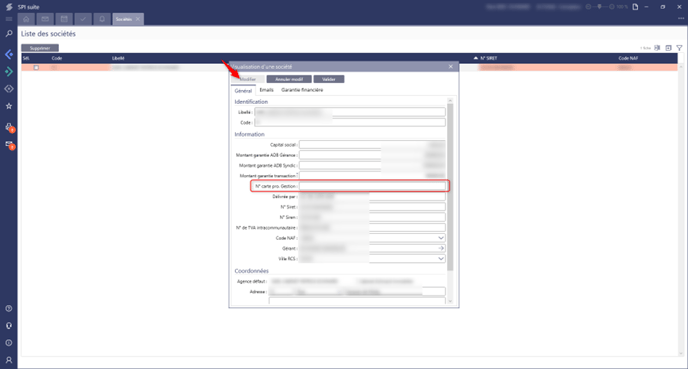Click the Modifier button
This screenshot has height=369, width=688.
(x=248, y=79)
